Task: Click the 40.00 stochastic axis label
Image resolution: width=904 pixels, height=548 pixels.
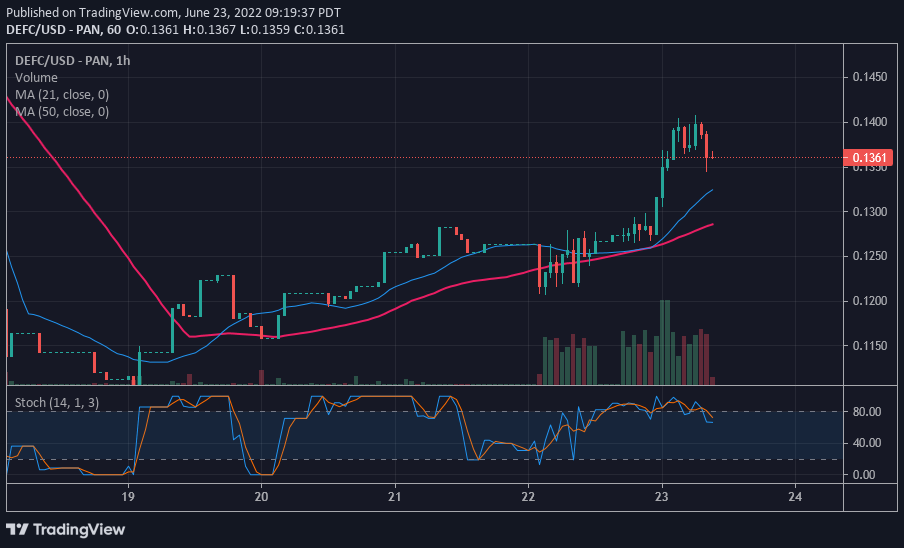Action: 867,443
